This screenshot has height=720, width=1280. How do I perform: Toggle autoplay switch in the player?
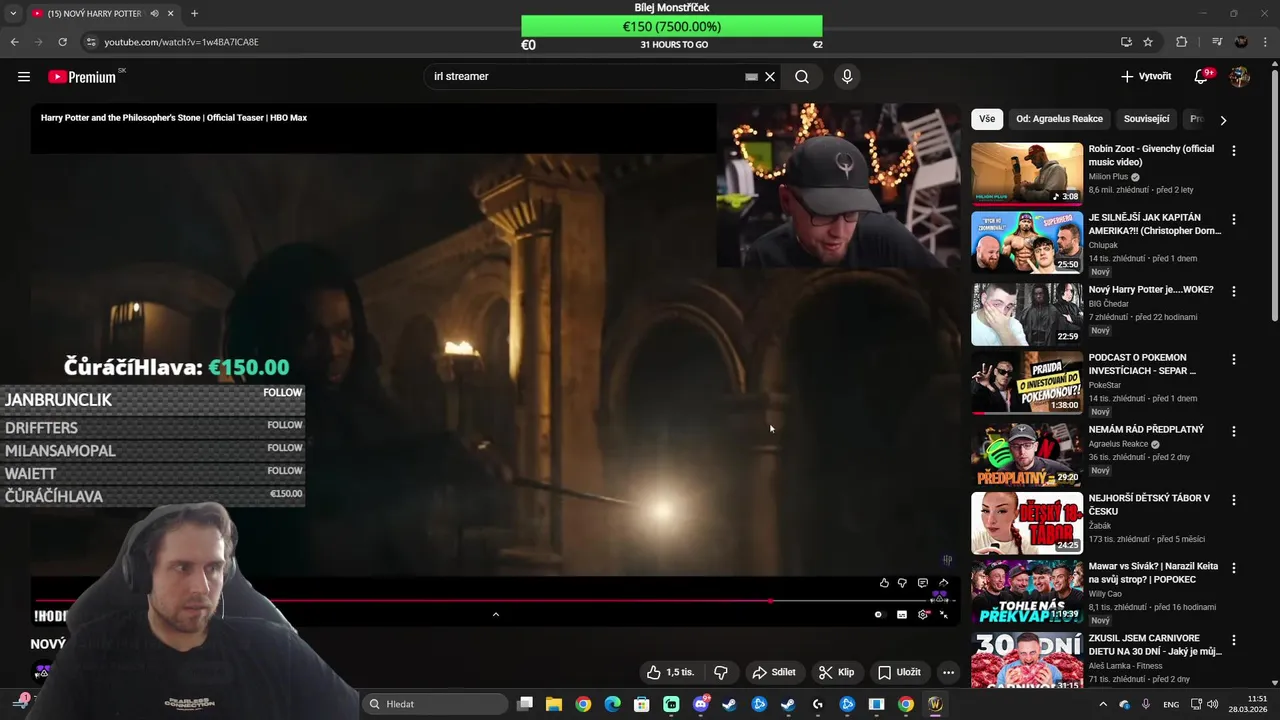click(879, 615)
